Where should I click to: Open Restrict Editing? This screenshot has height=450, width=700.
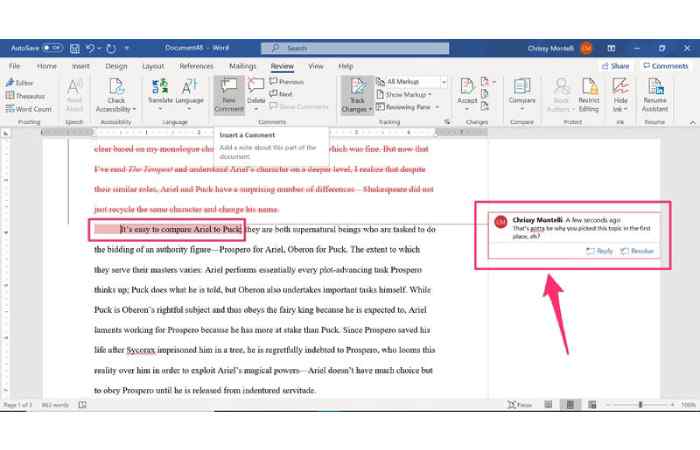pyautogui.click(x=590, y=91)
